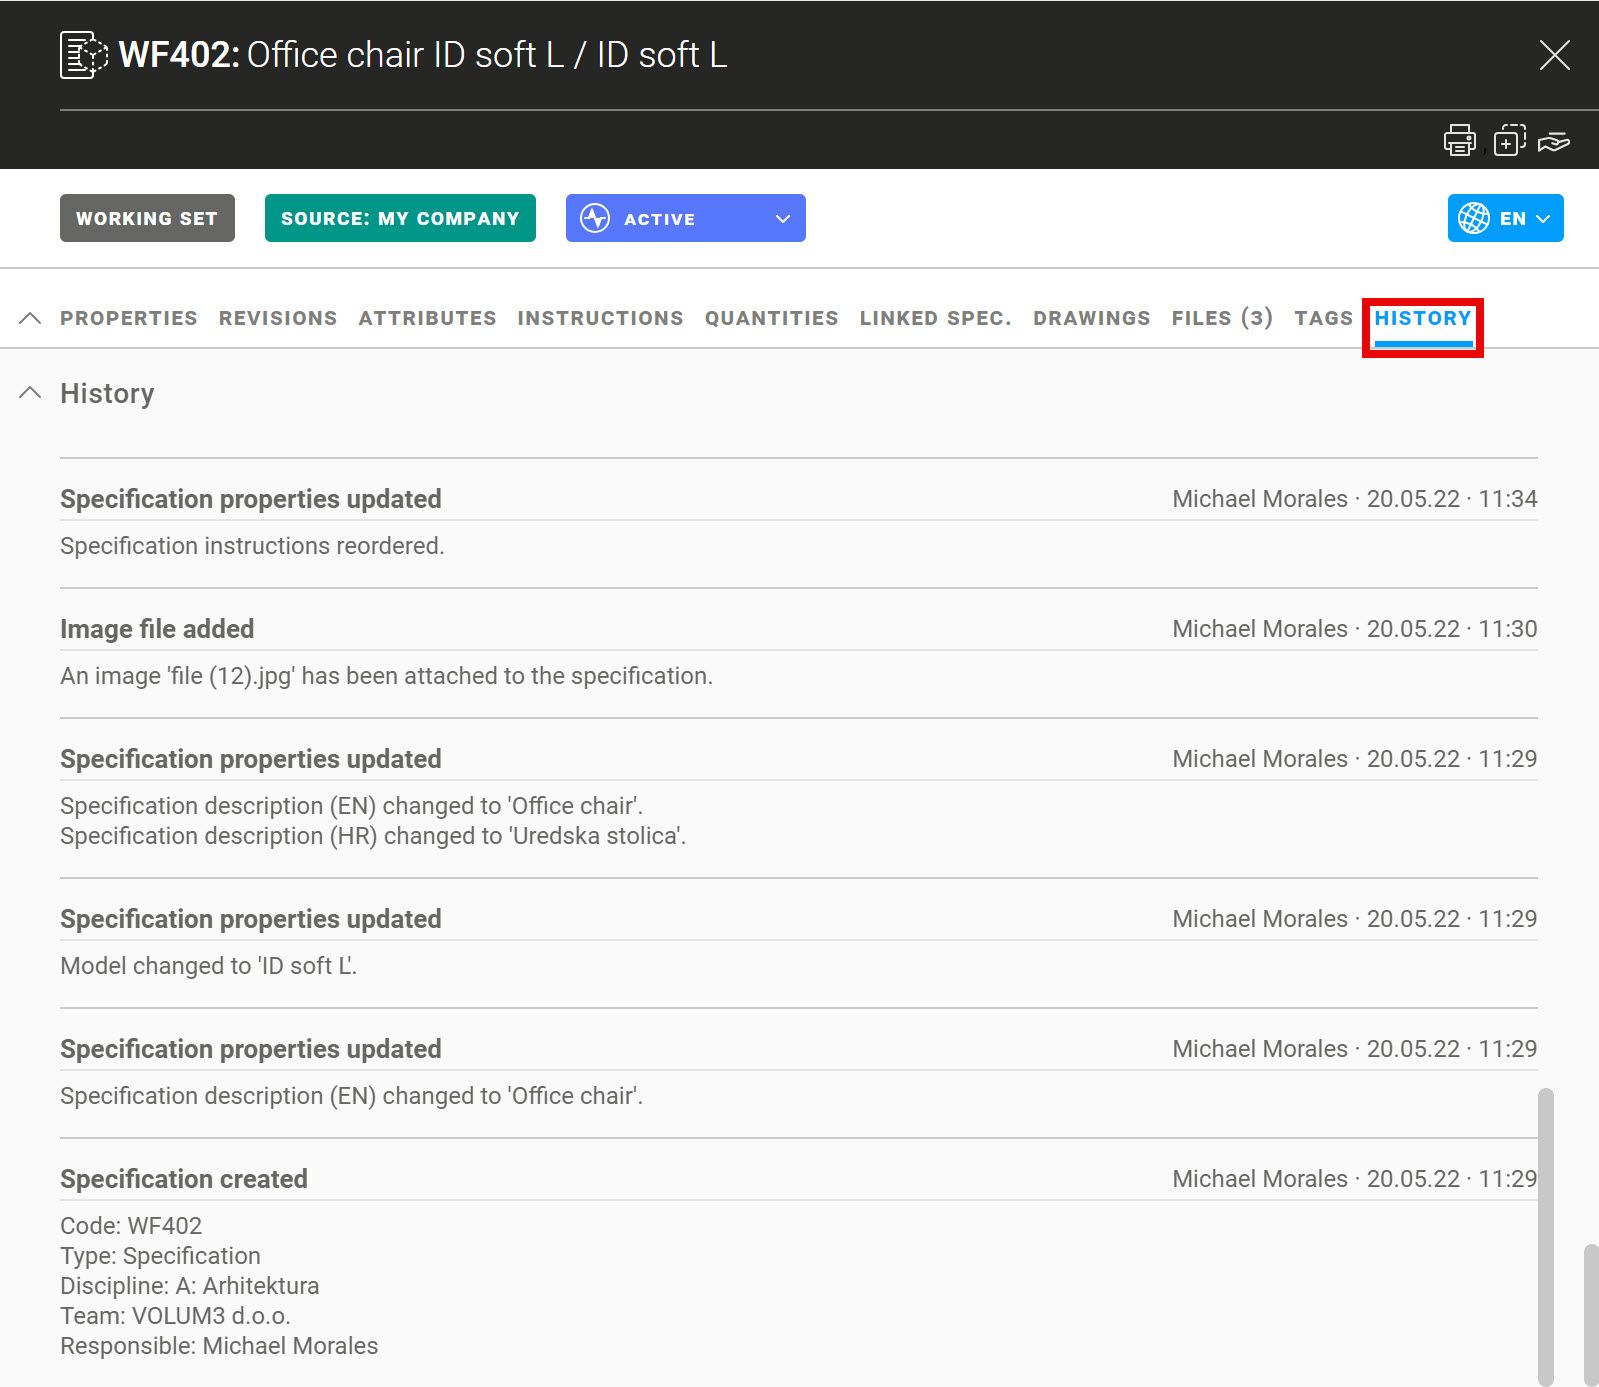Click the SOURCE: MY COMPANY button
This screenshot has height=1387, width=1599.
coord(400,218)
